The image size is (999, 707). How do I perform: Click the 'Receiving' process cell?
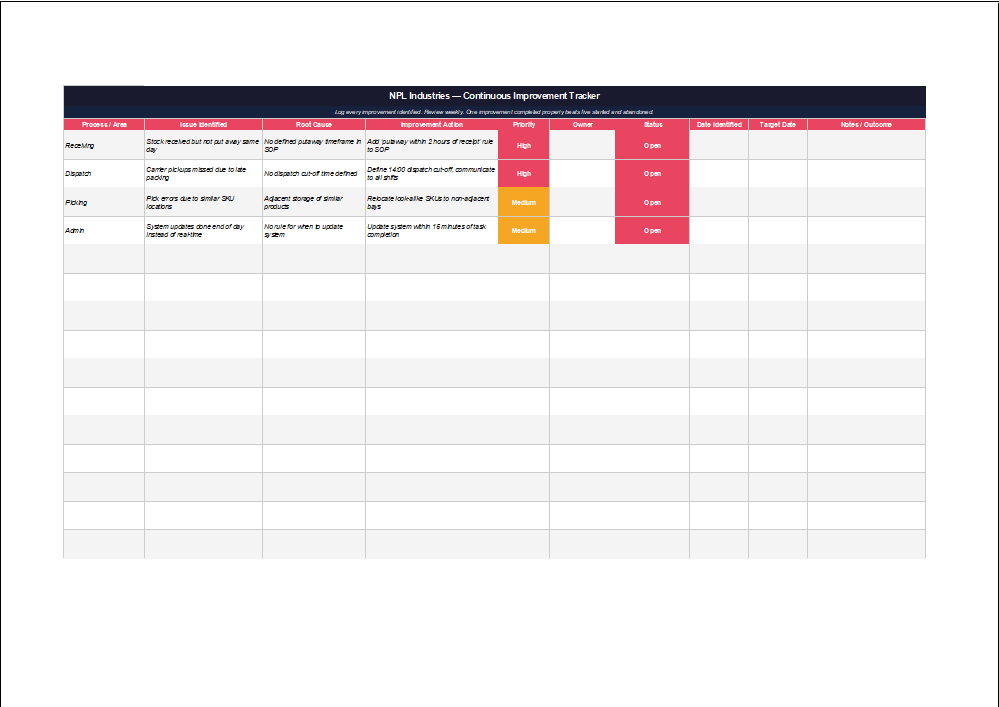coord(104,146)
